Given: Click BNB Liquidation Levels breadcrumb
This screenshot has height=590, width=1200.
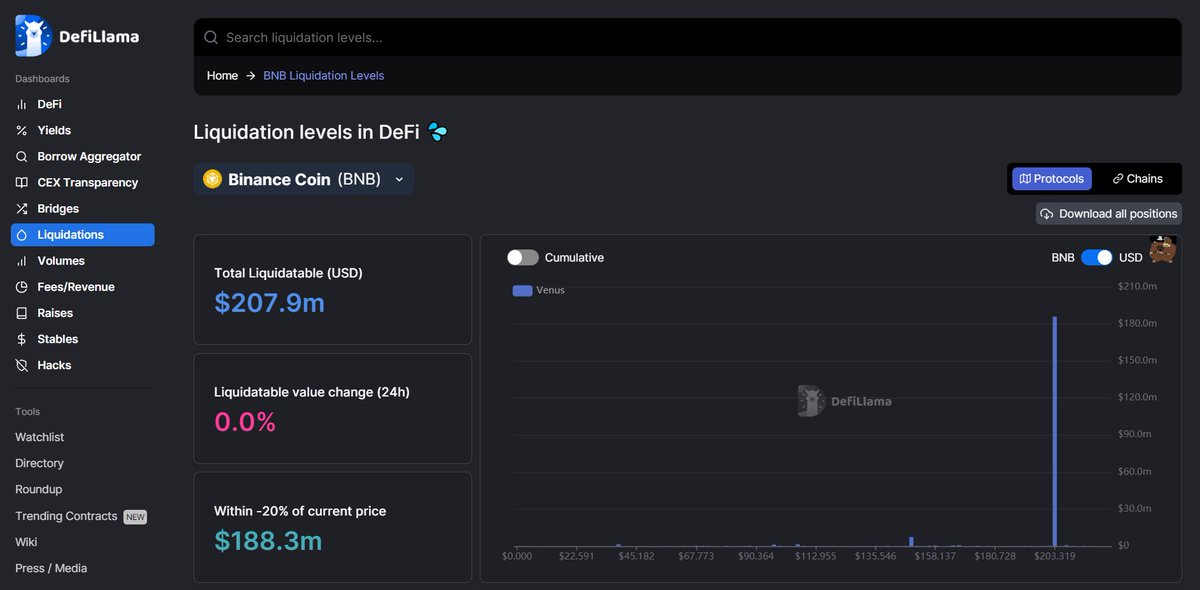Looking at the screenshot, I should pos(324,76).
